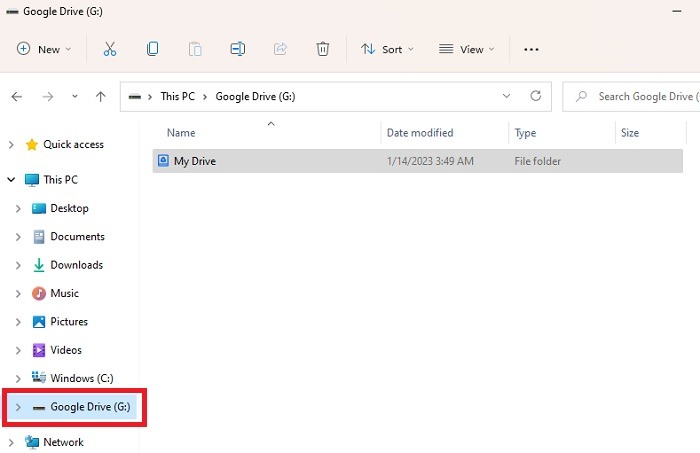Viewport: 700px width, 453px height.
Task: Click the This PC monitor icon
Action: point(32,180)
